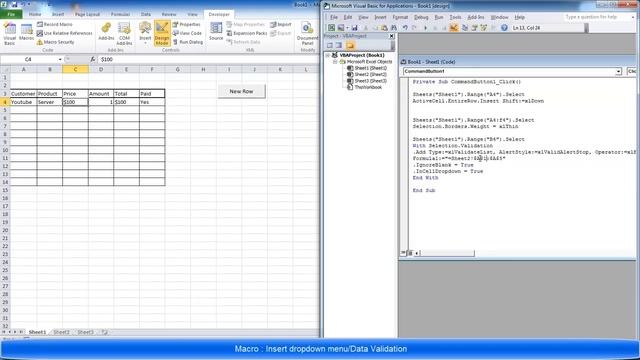The width and height of the screenshot is (640, 360).
Task: Select the Paid header cell
Action: point(152,94)
